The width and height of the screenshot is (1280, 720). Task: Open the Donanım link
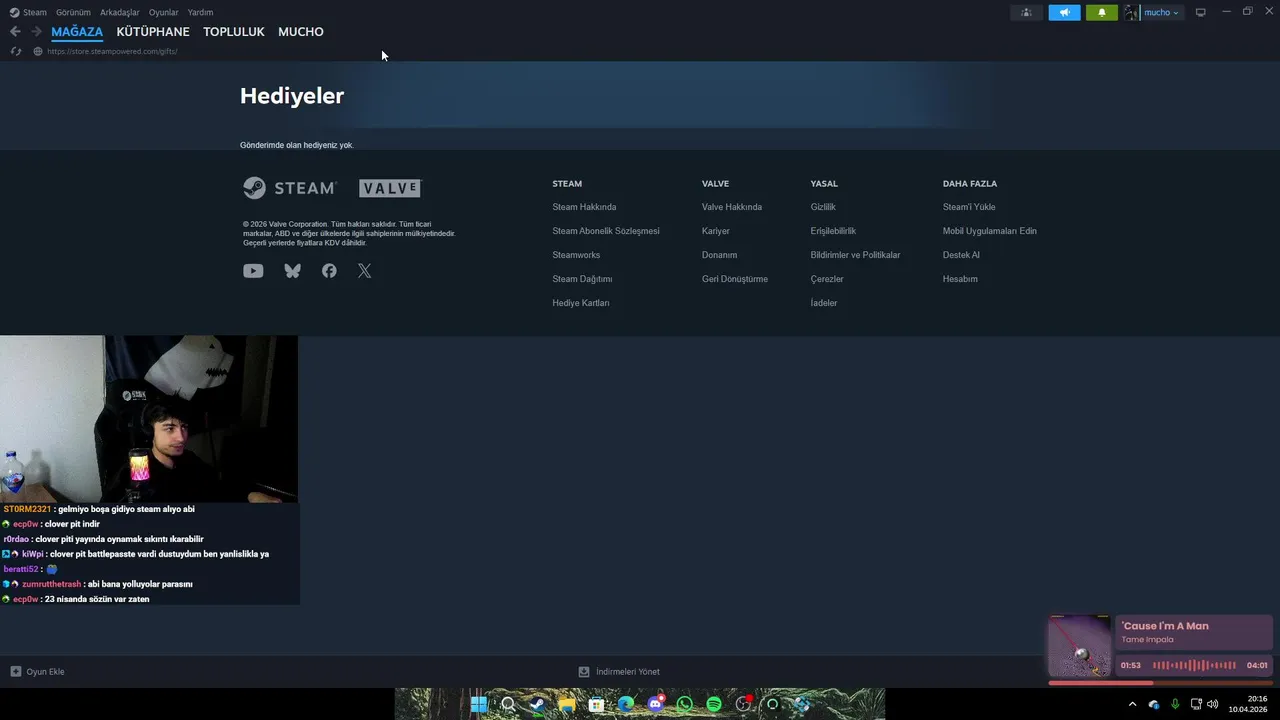click(719, 255)
